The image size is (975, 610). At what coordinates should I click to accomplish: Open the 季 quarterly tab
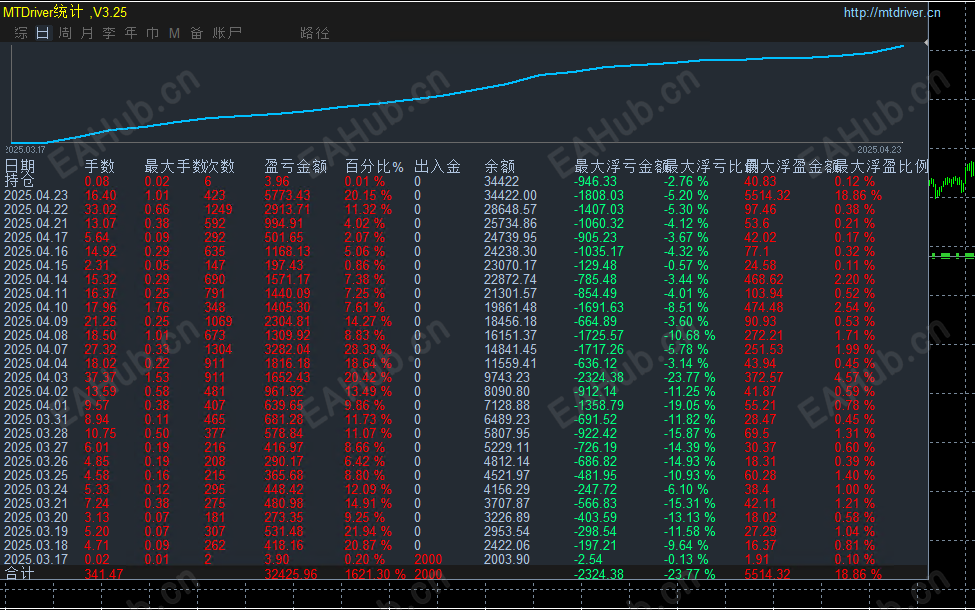(x=109, y=33)
